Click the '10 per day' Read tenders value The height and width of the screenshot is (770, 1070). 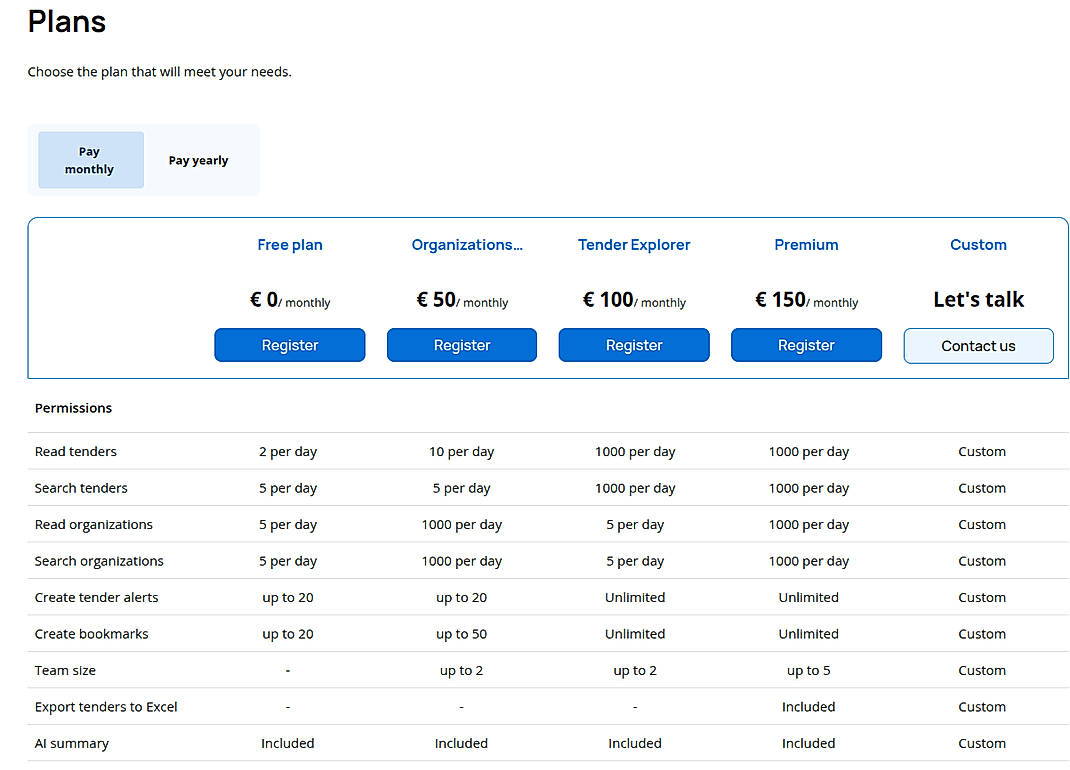[x=461, y=451]
